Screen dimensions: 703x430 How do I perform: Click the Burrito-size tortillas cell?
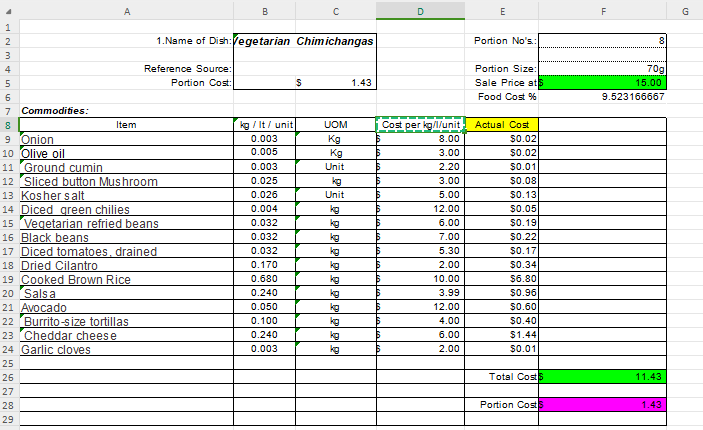pyautogui.click(x=126, y=321)
